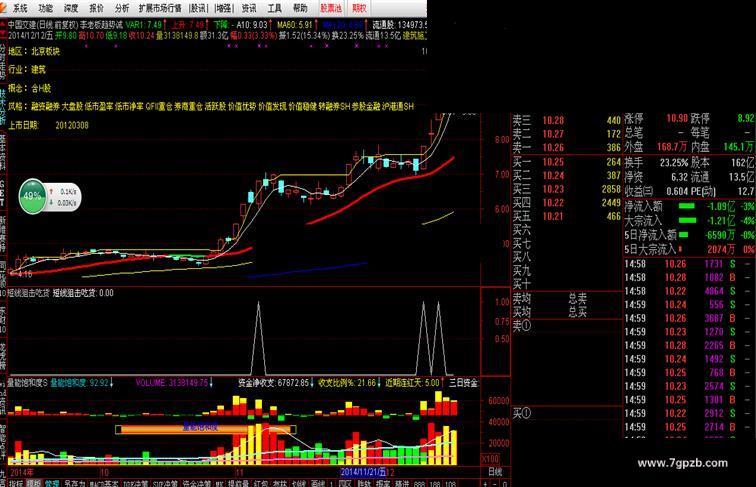This screenshot has width=756, height=487.
Task: Select the 买三 10.23 order row
Action: [567, 189]
